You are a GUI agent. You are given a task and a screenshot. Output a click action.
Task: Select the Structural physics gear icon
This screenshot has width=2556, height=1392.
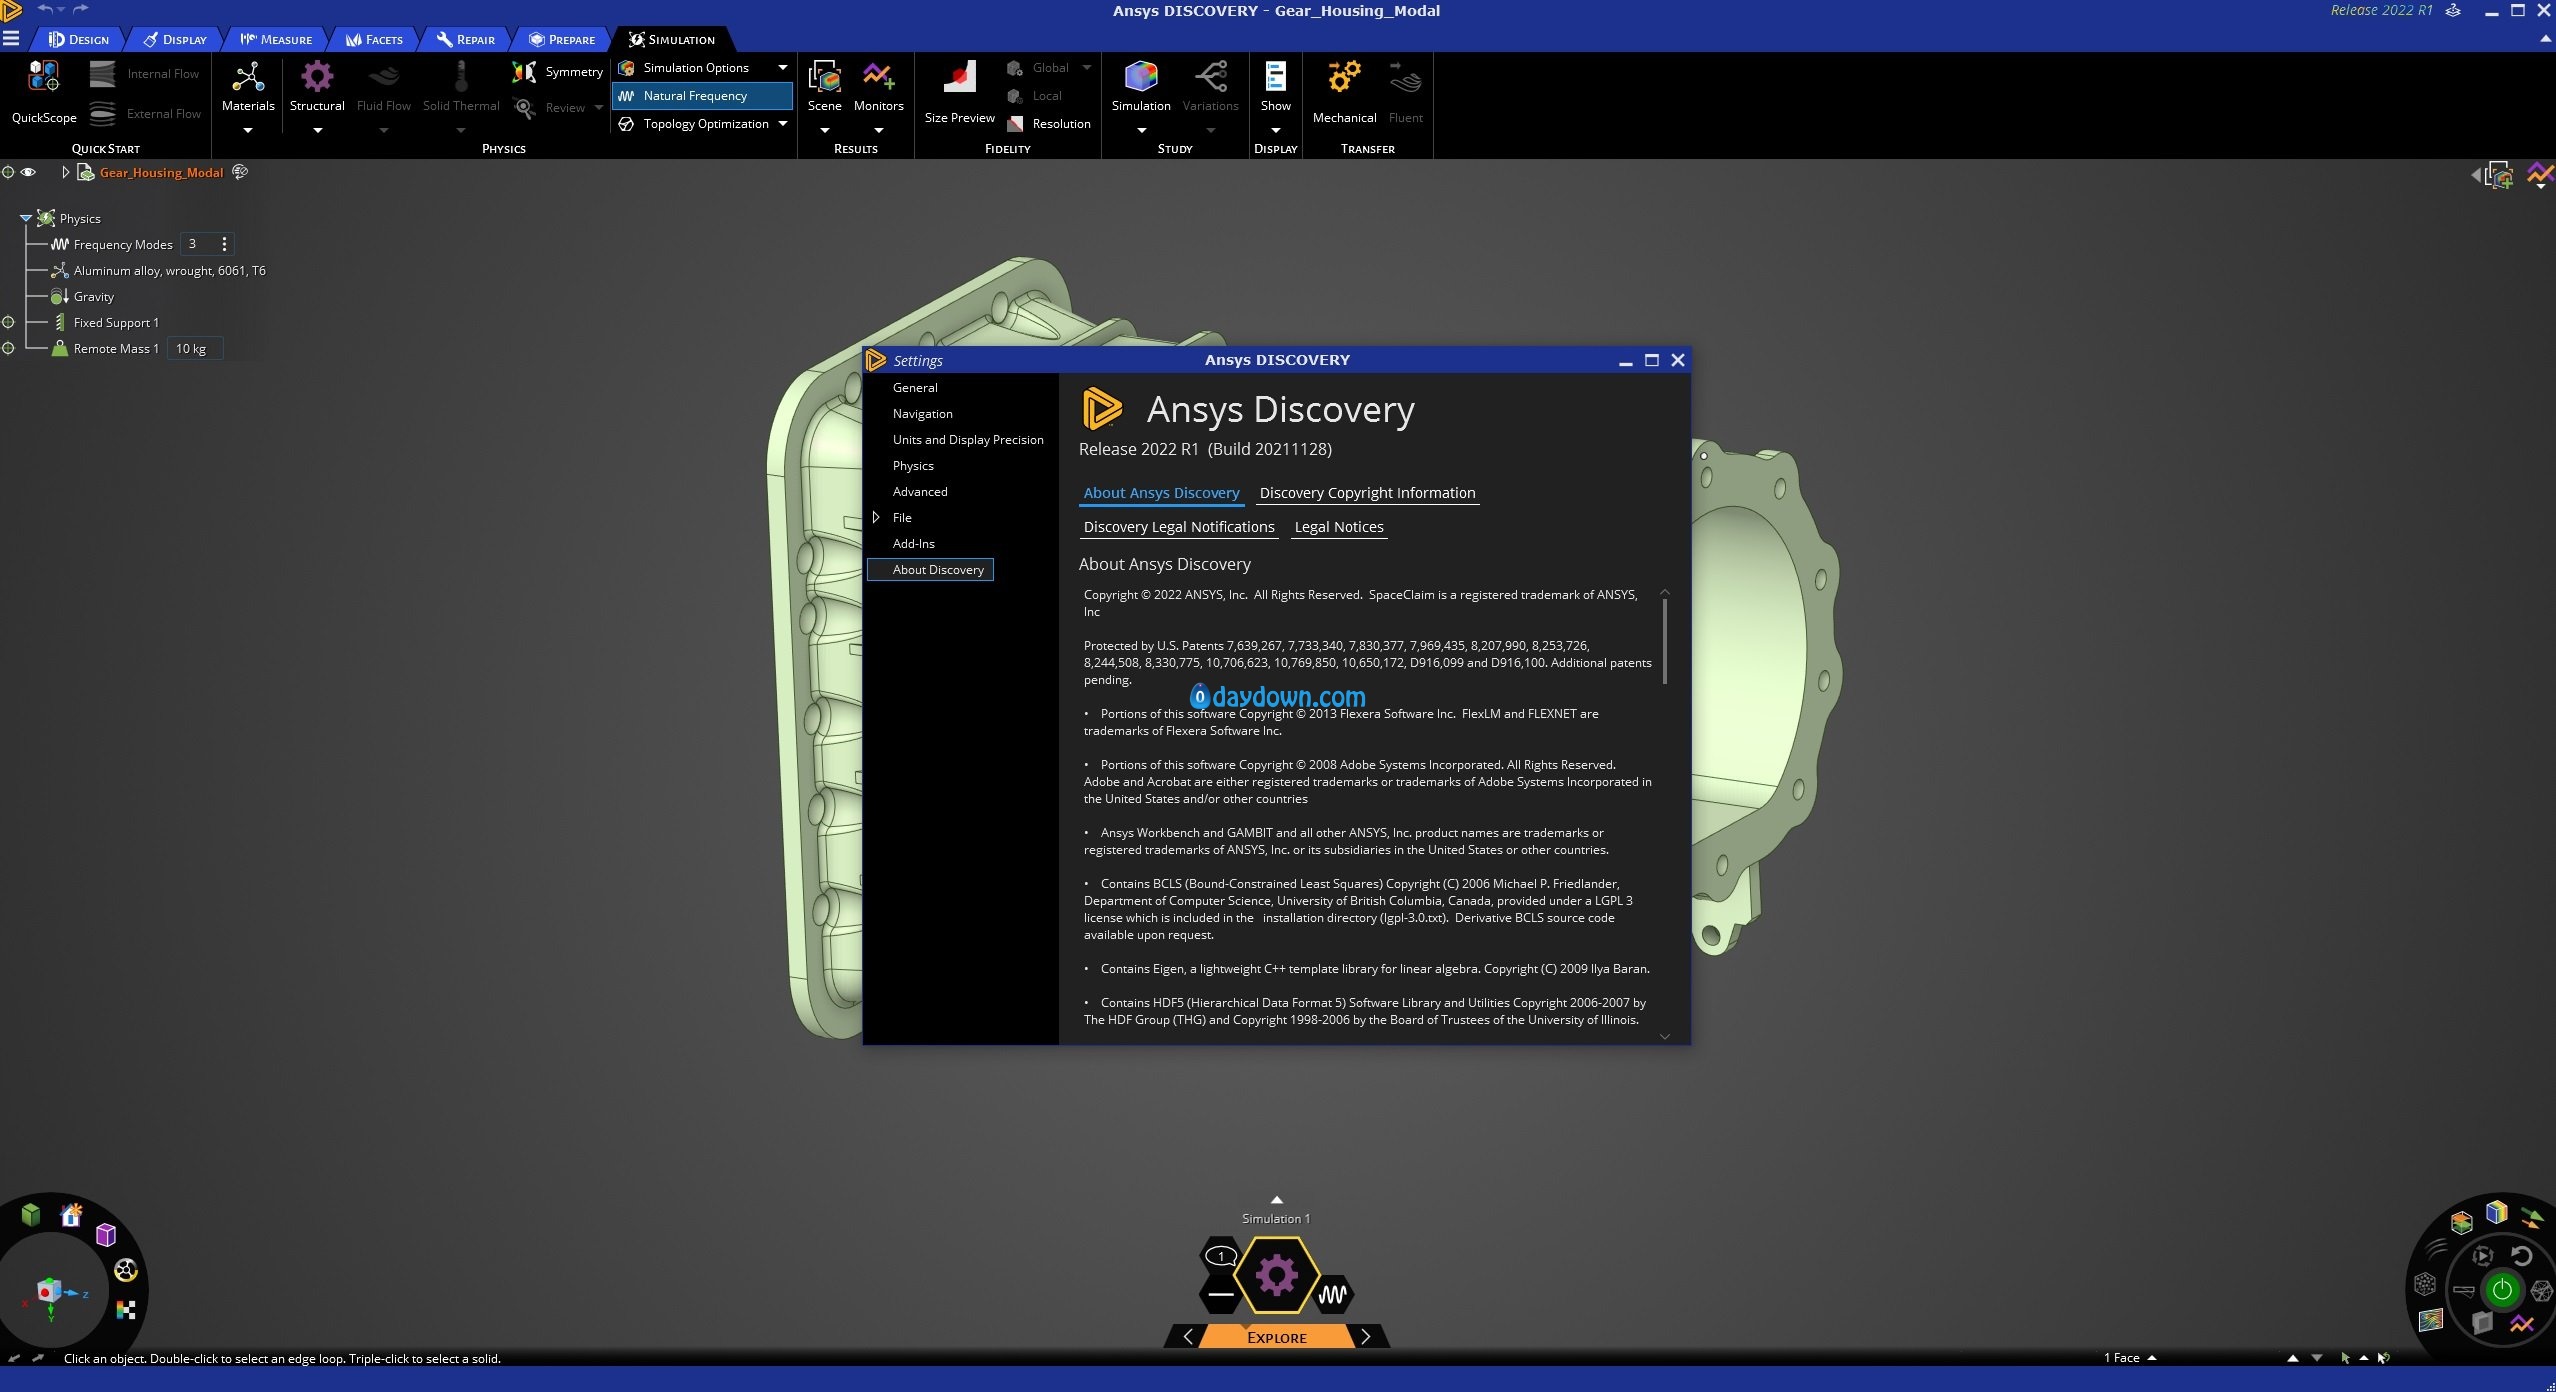(317, 77)
